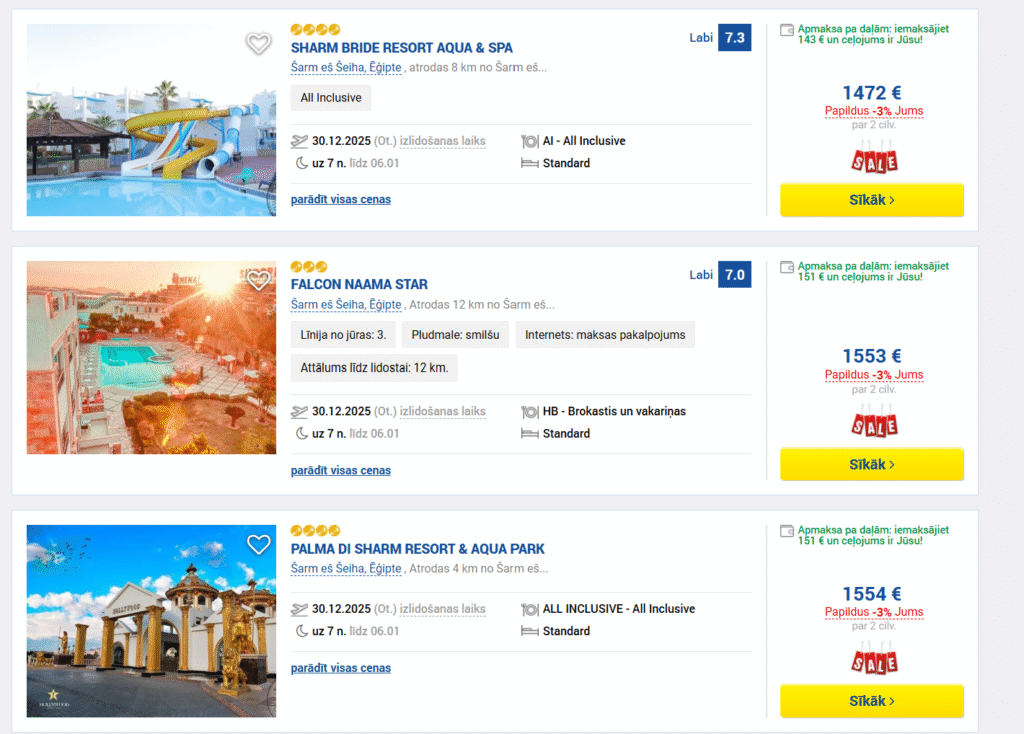Open Sīkāk details for 1472 € offer

(x=871, y=200)
